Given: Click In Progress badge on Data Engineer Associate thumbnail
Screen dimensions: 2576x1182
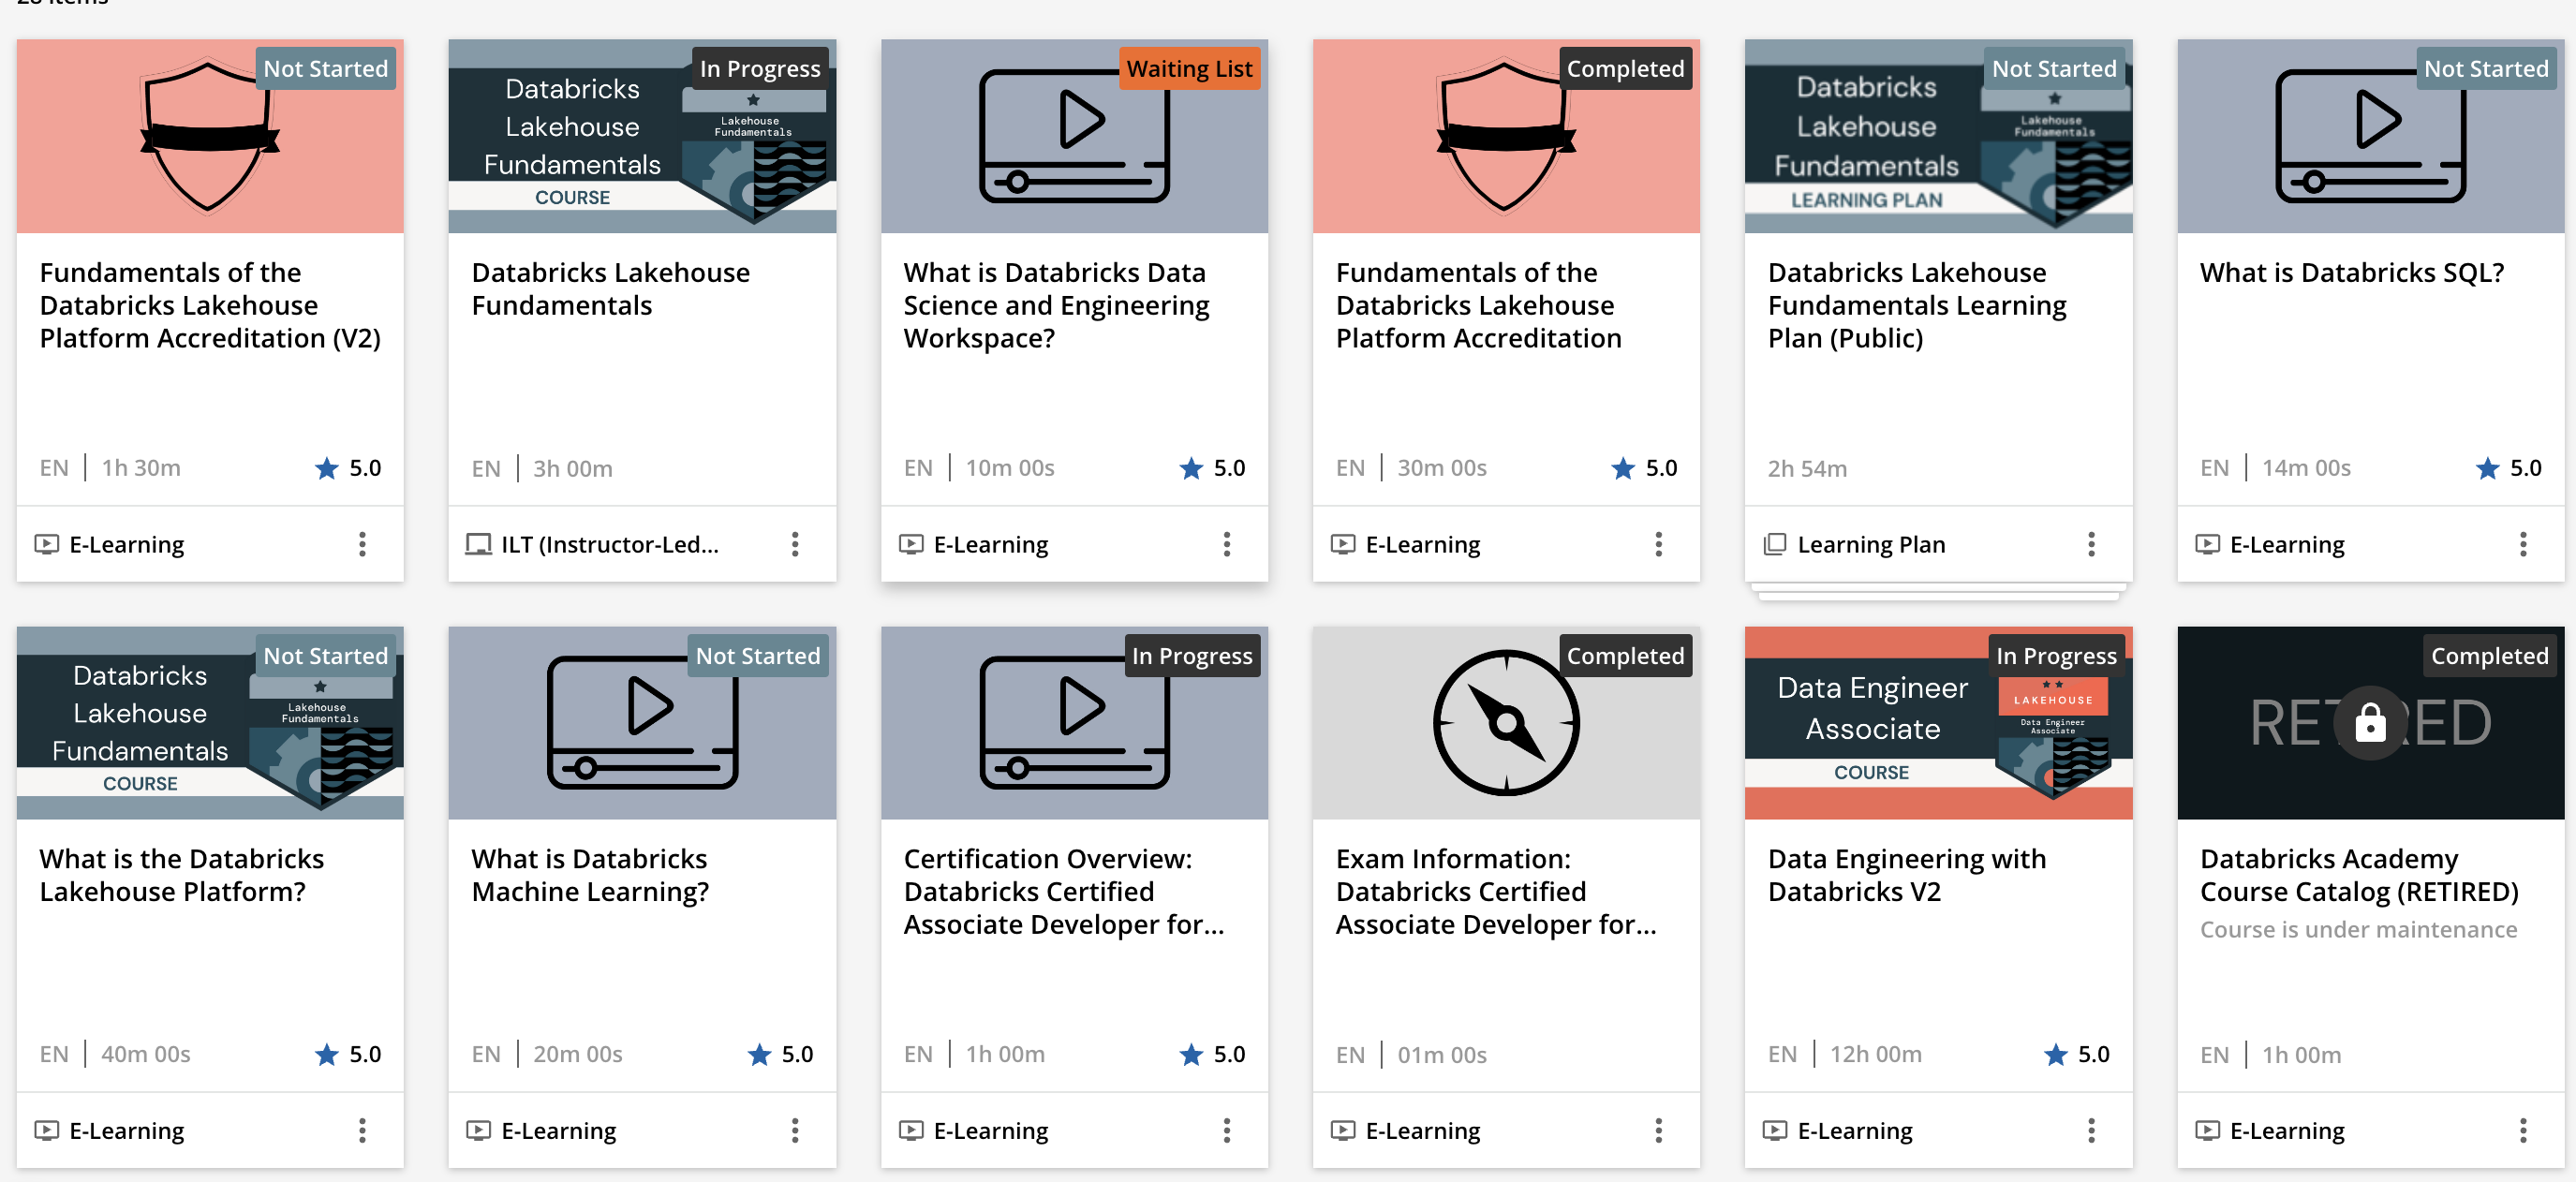Looking at the screenshot, I should [x=2057, y=656].
